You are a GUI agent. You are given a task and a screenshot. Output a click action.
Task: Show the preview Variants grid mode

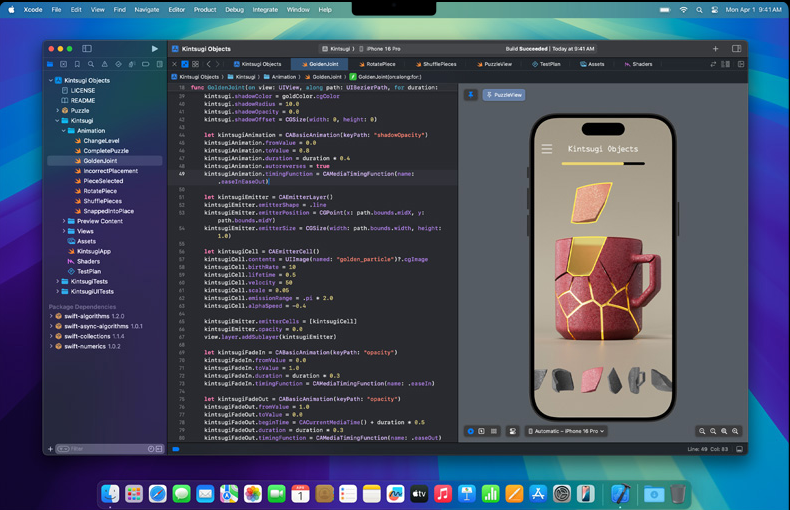(494, 431)
